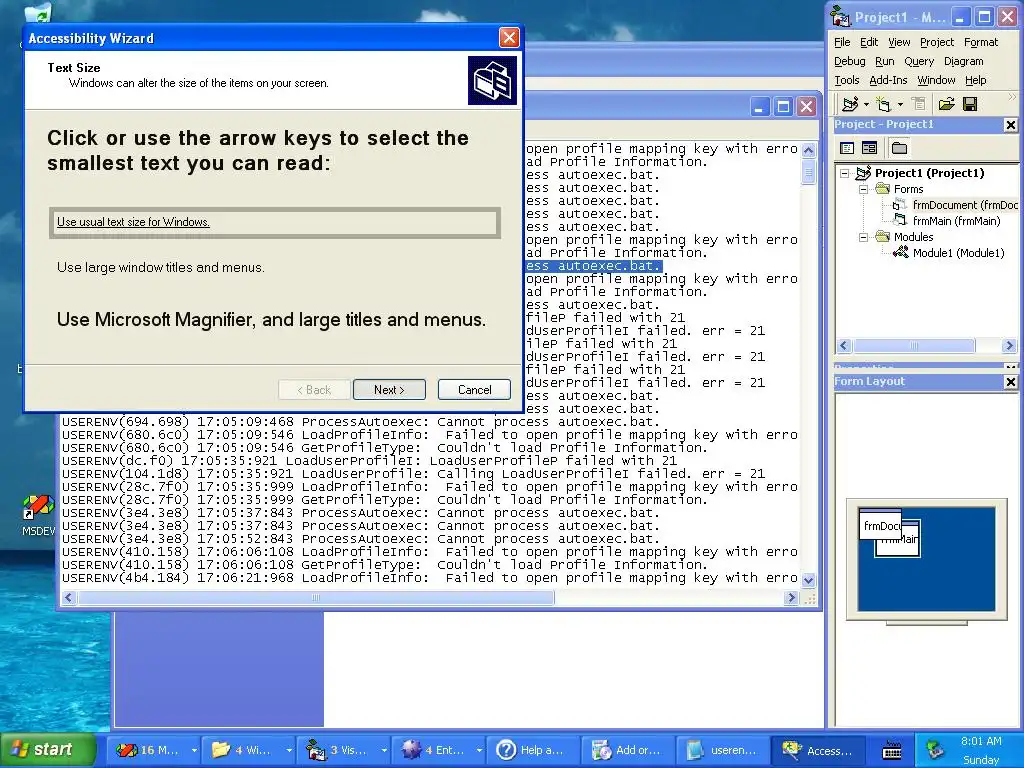Switch to 'useren...' taskbar button
The image size is (1024, 768).
(x=723, y=750)
